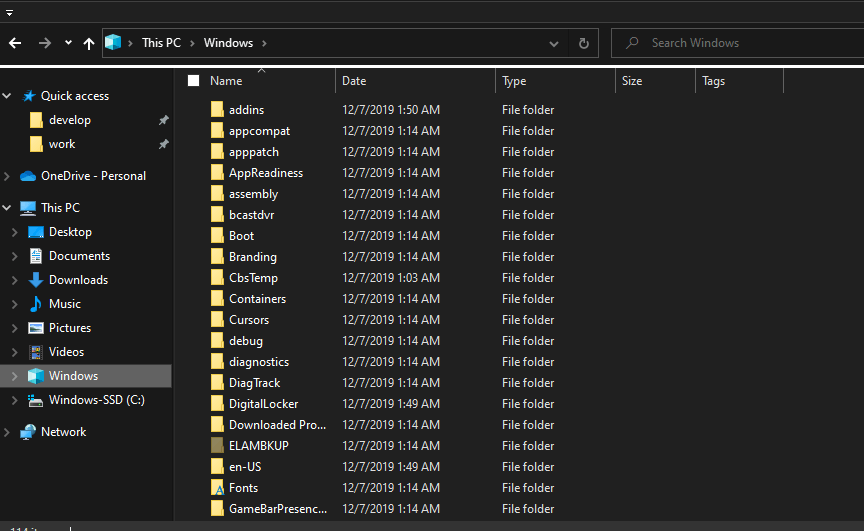The width and height of the screenshot is (864, 531).
Task: Select the DigitalLocker folder
Action: [263, 404]
